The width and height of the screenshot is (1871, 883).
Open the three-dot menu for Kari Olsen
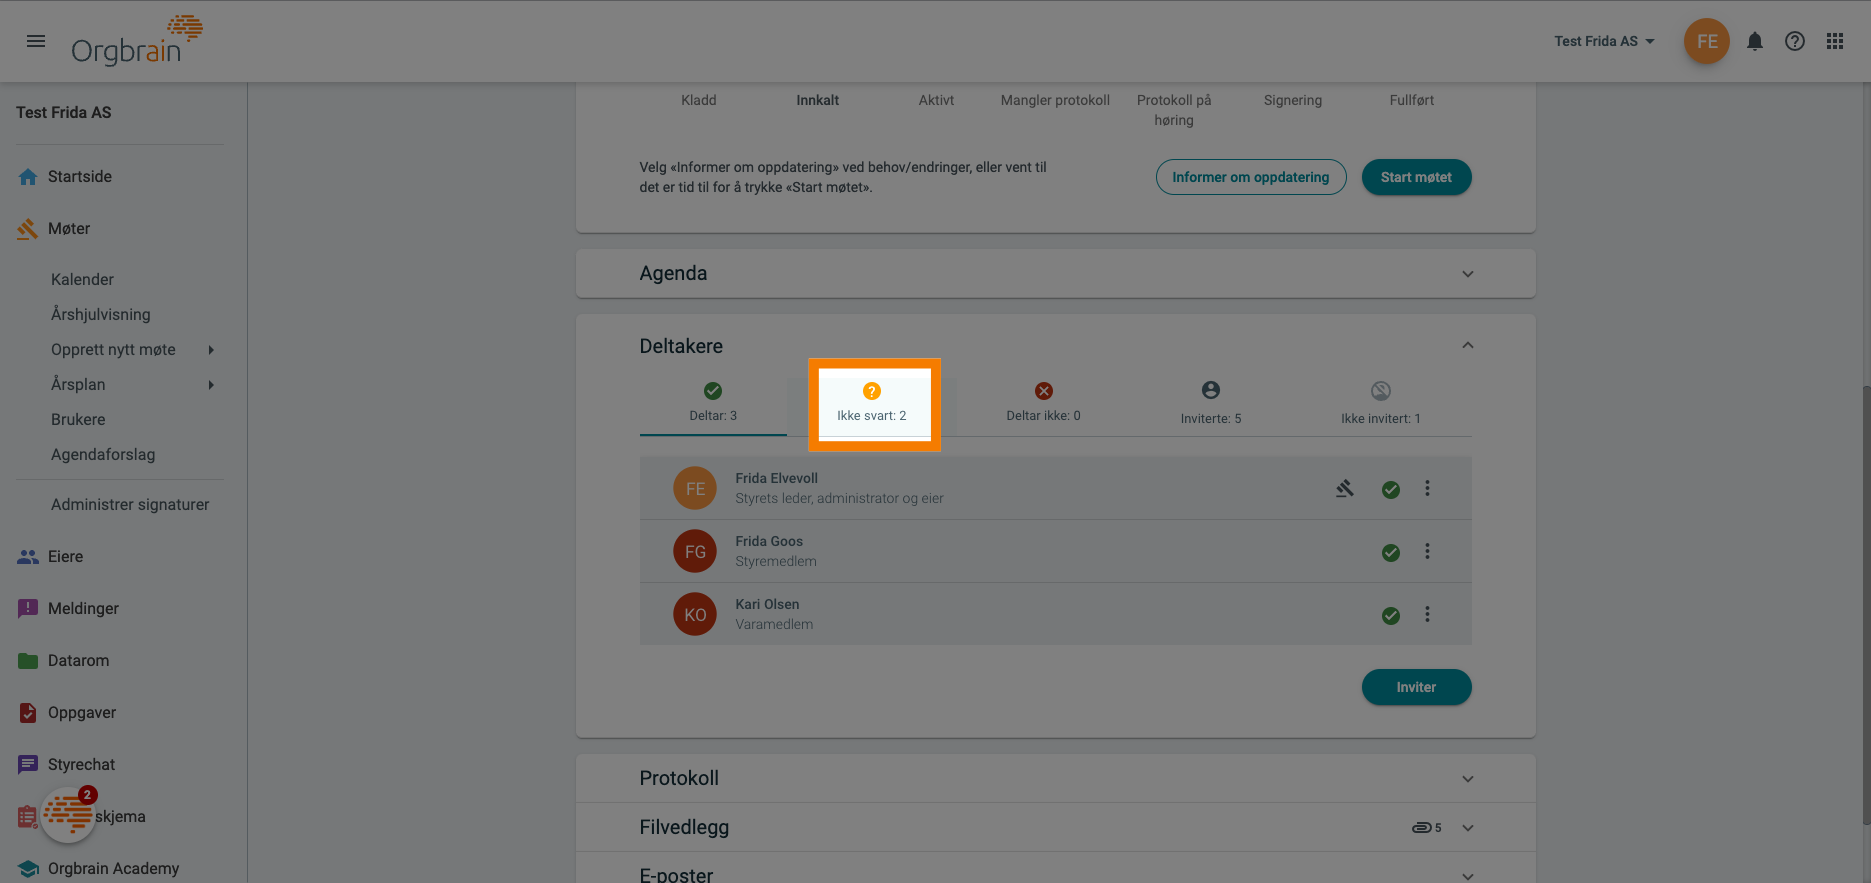pyautogui.click(x=1427, y=614)
